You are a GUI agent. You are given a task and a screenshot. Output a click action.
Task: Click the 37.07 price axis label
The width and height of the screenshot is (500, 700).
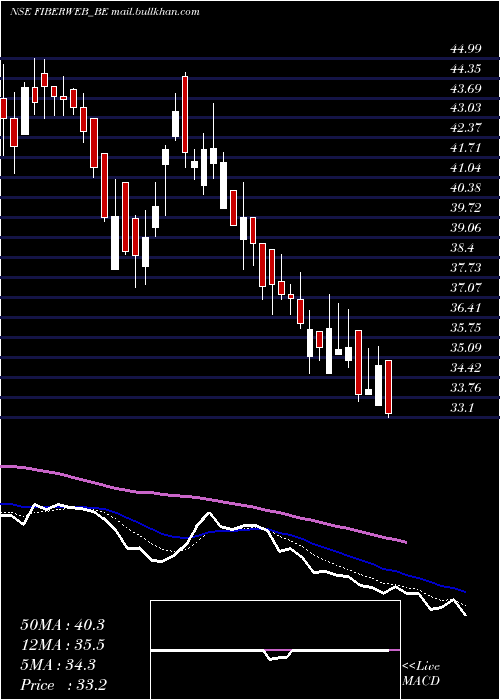tap(466, 288)
